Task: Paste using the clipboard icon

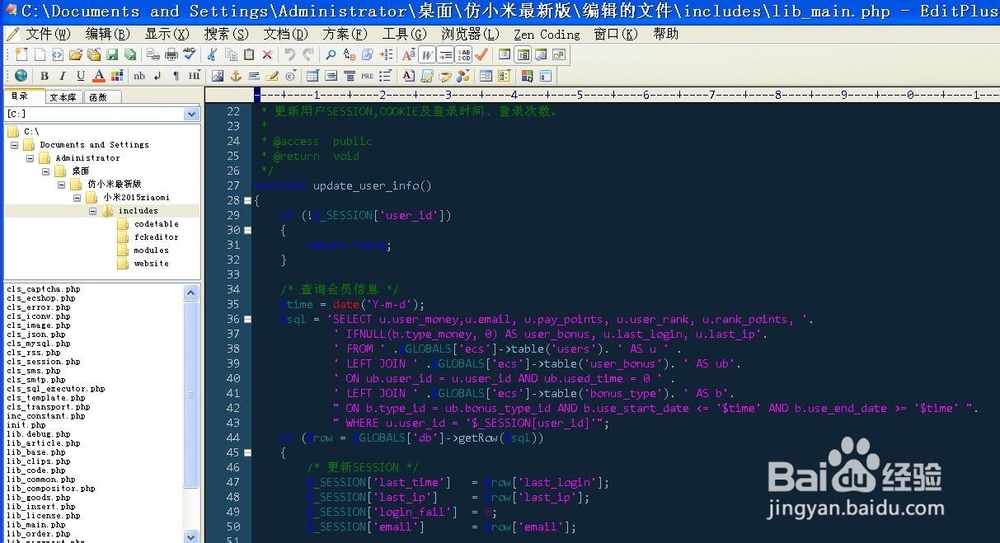Action: click(x=249, y=55)
